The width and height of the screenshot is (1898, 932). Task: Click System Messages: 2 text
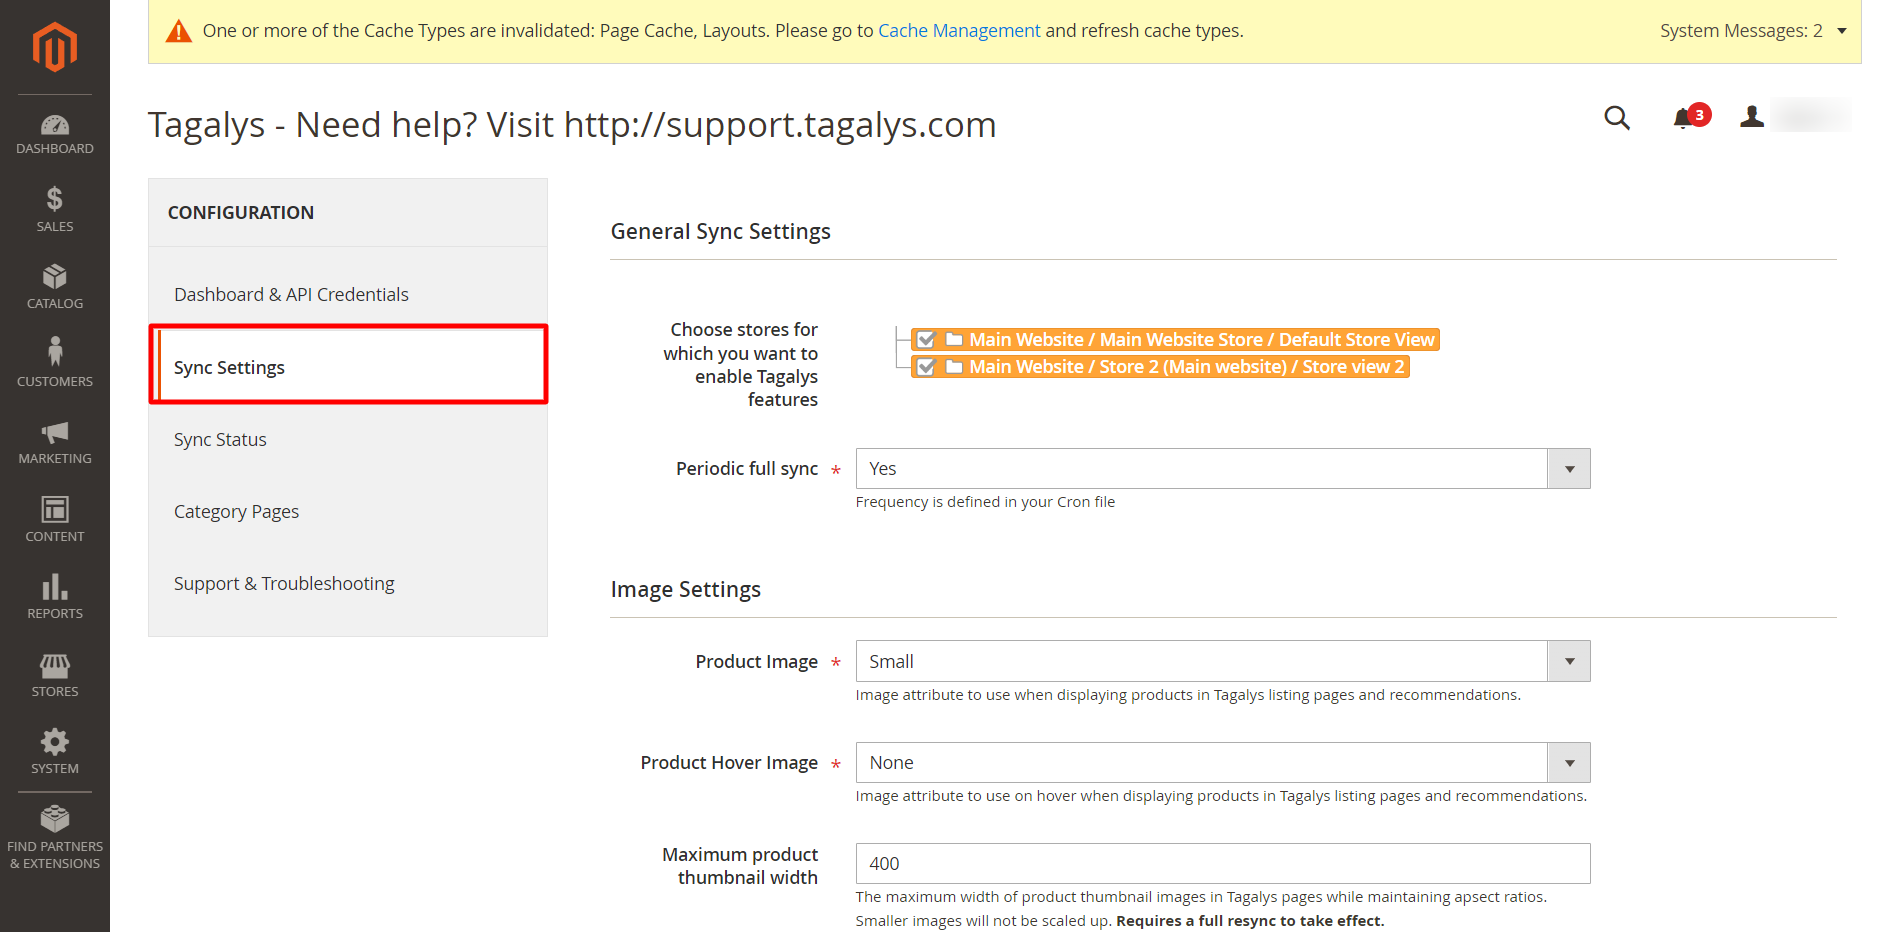point(1741,31)
